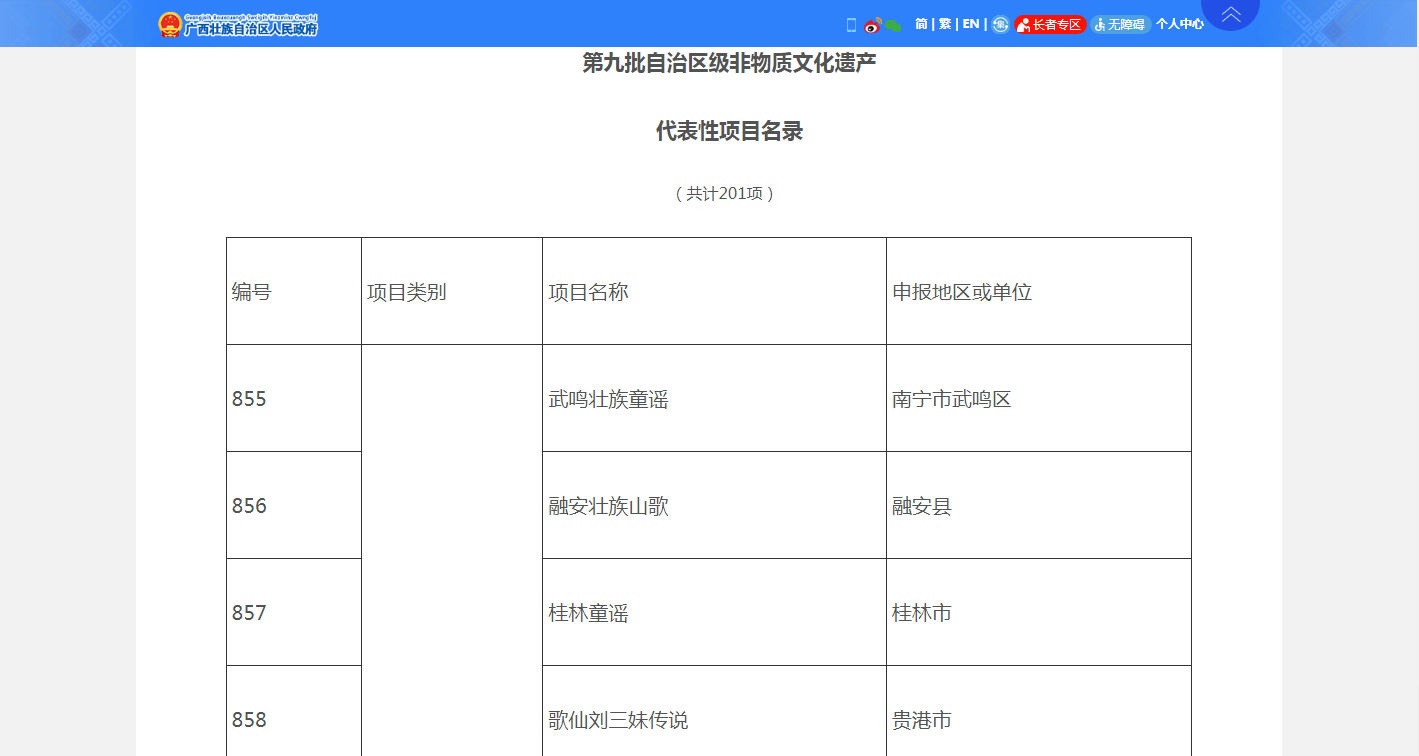Click heading 代表性项目名录
The image size is (1419, 756).
[730, 131]
